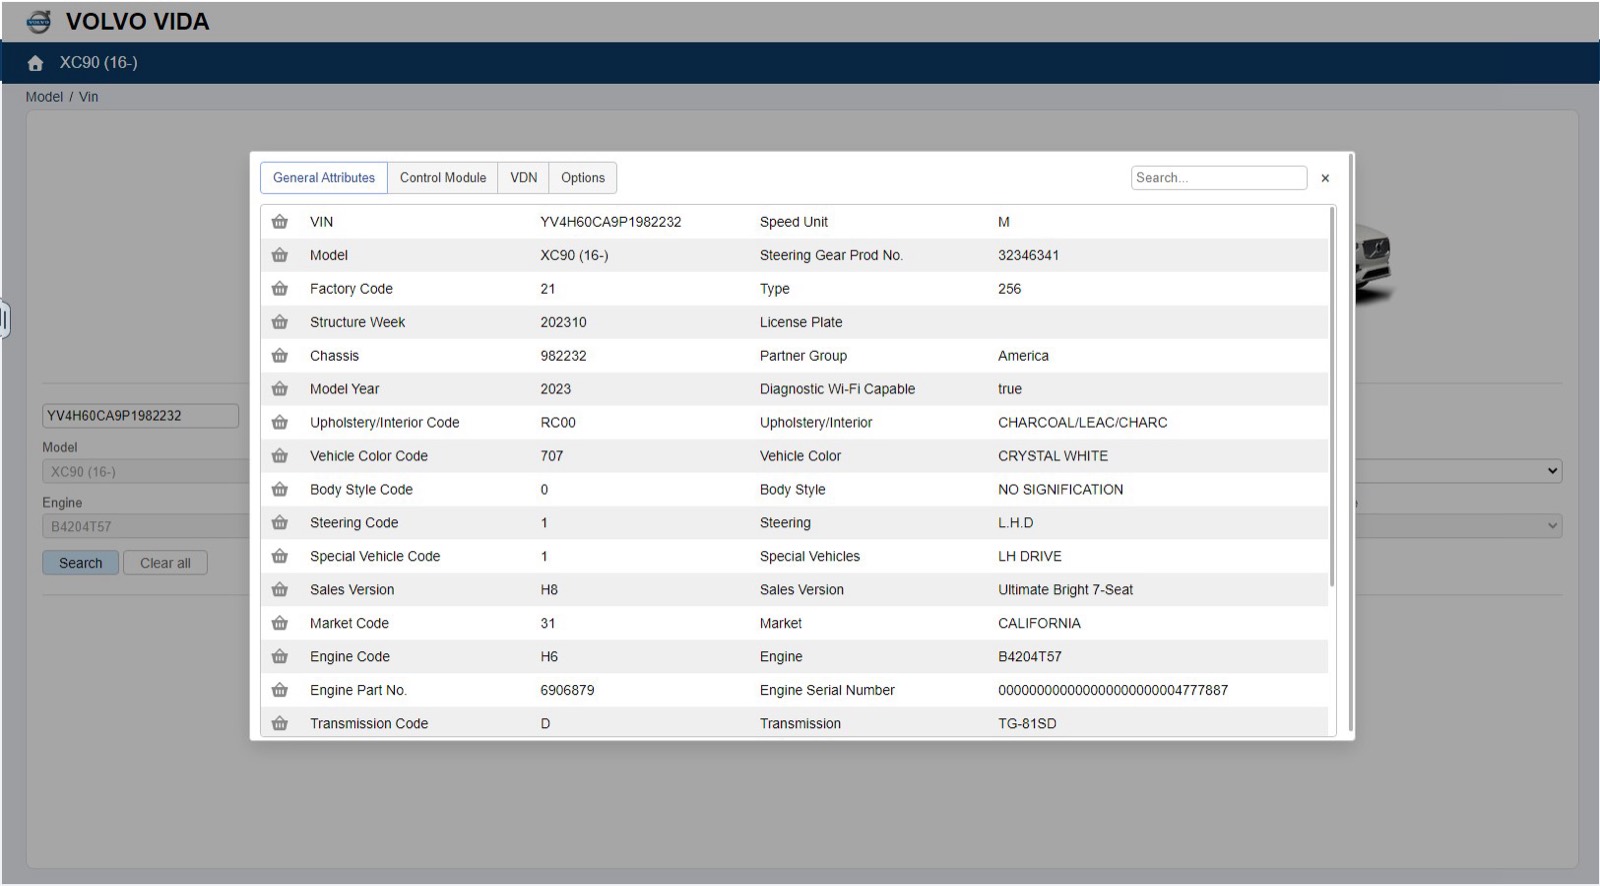Close the vehicle attributes dialog
The height and width of the screenshot is (886, 1600).
pyautogui.click(x=1325, y=178)
